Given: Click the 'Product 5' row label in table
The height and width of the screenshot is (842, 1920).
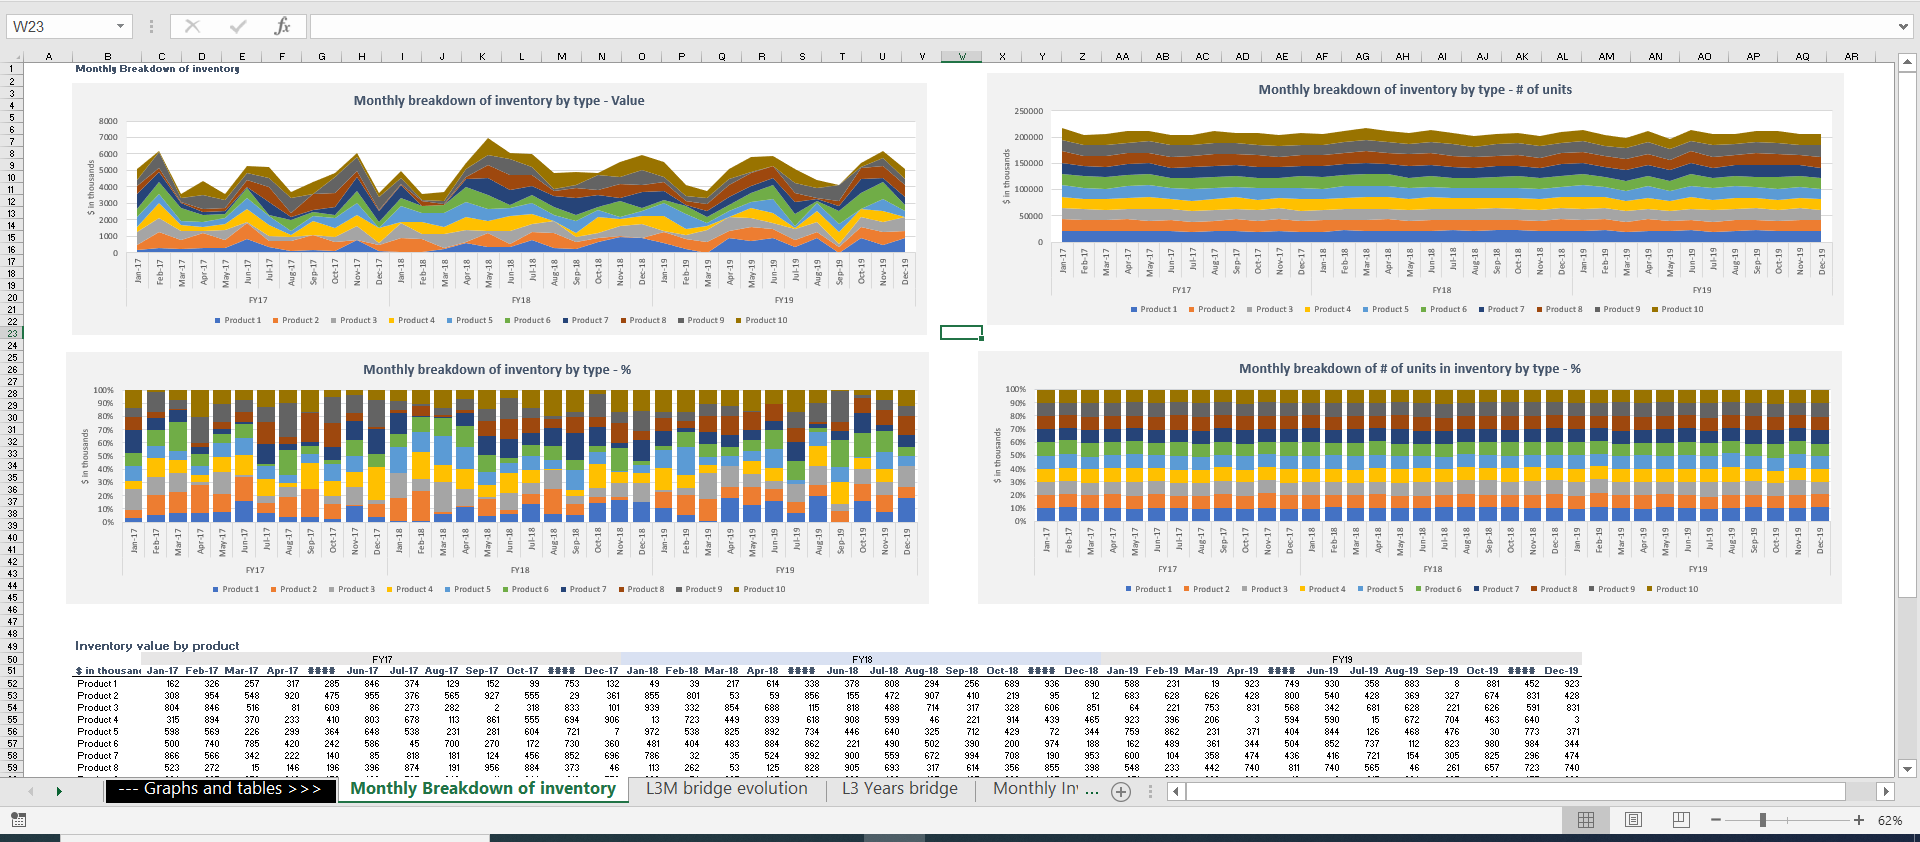Looking at the screenshot, I should (97, 732).
